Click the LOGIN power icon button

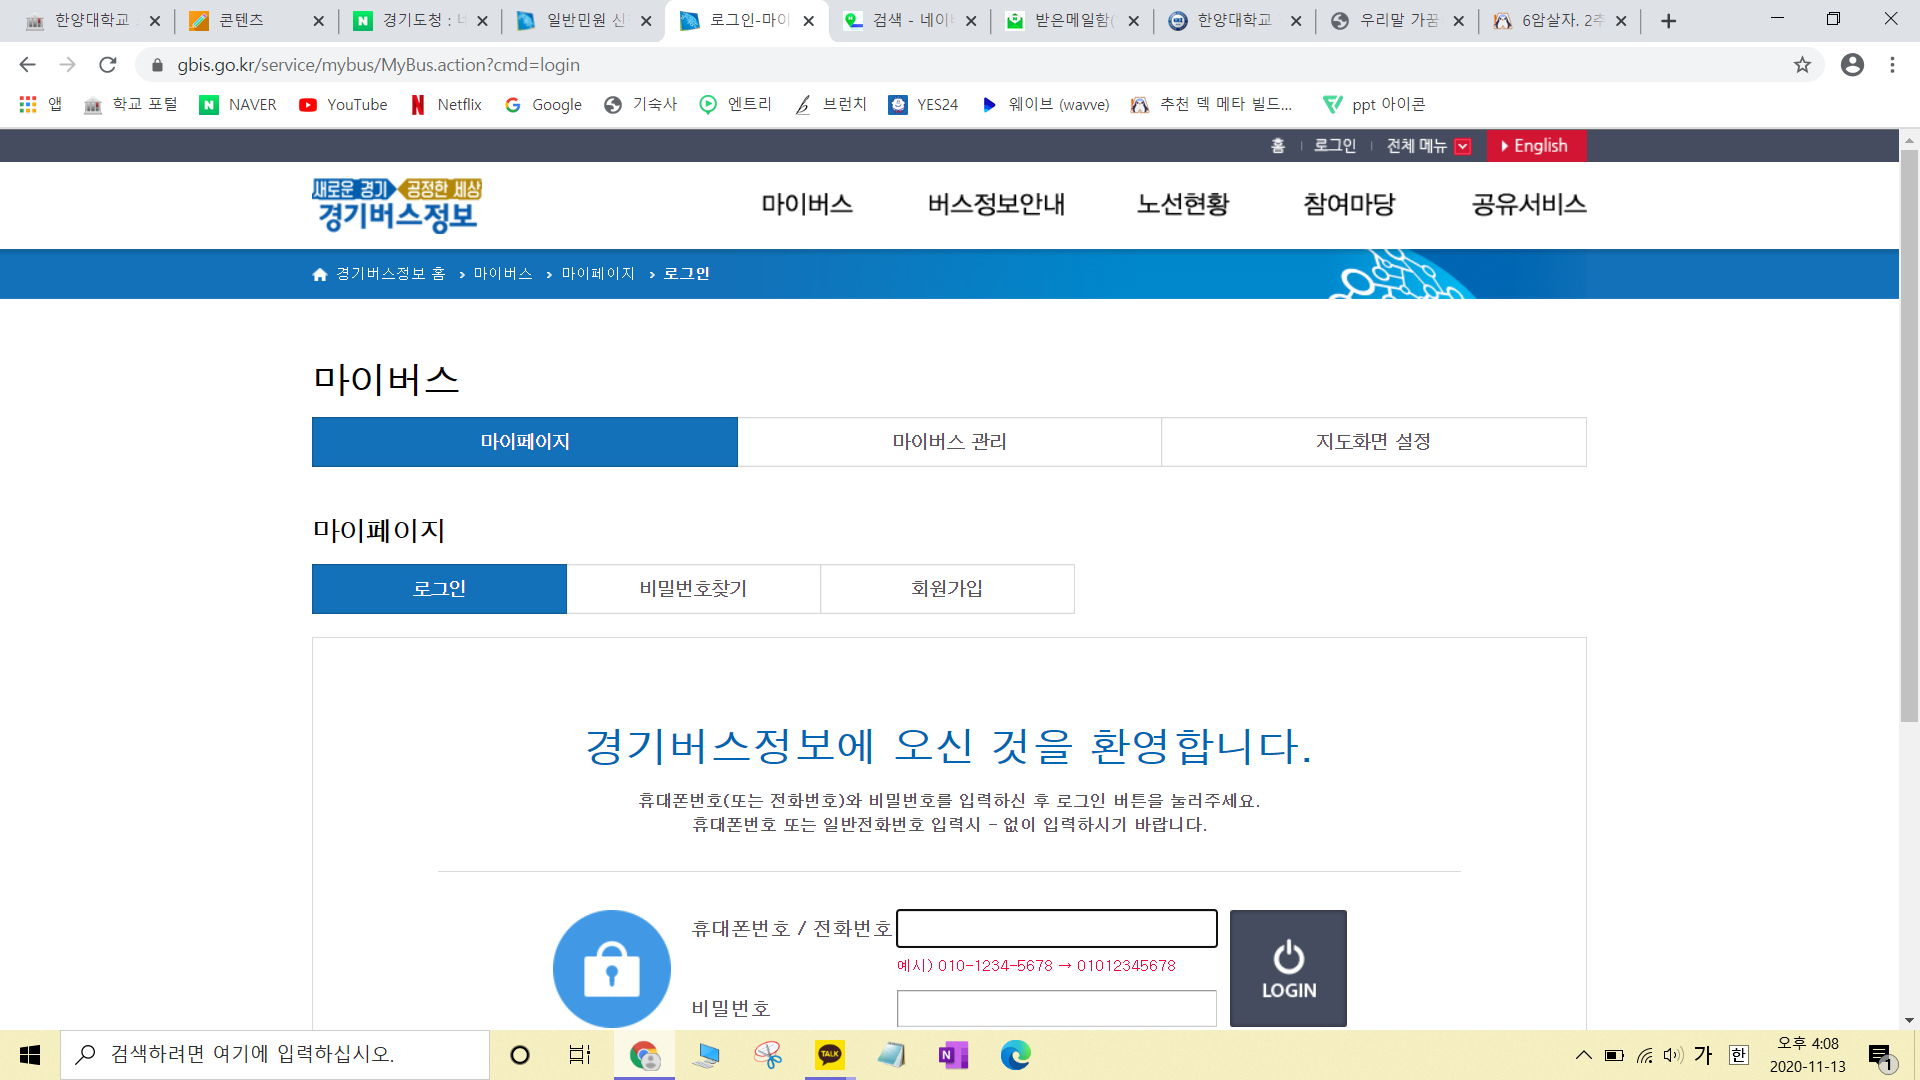coord(1288,968)
